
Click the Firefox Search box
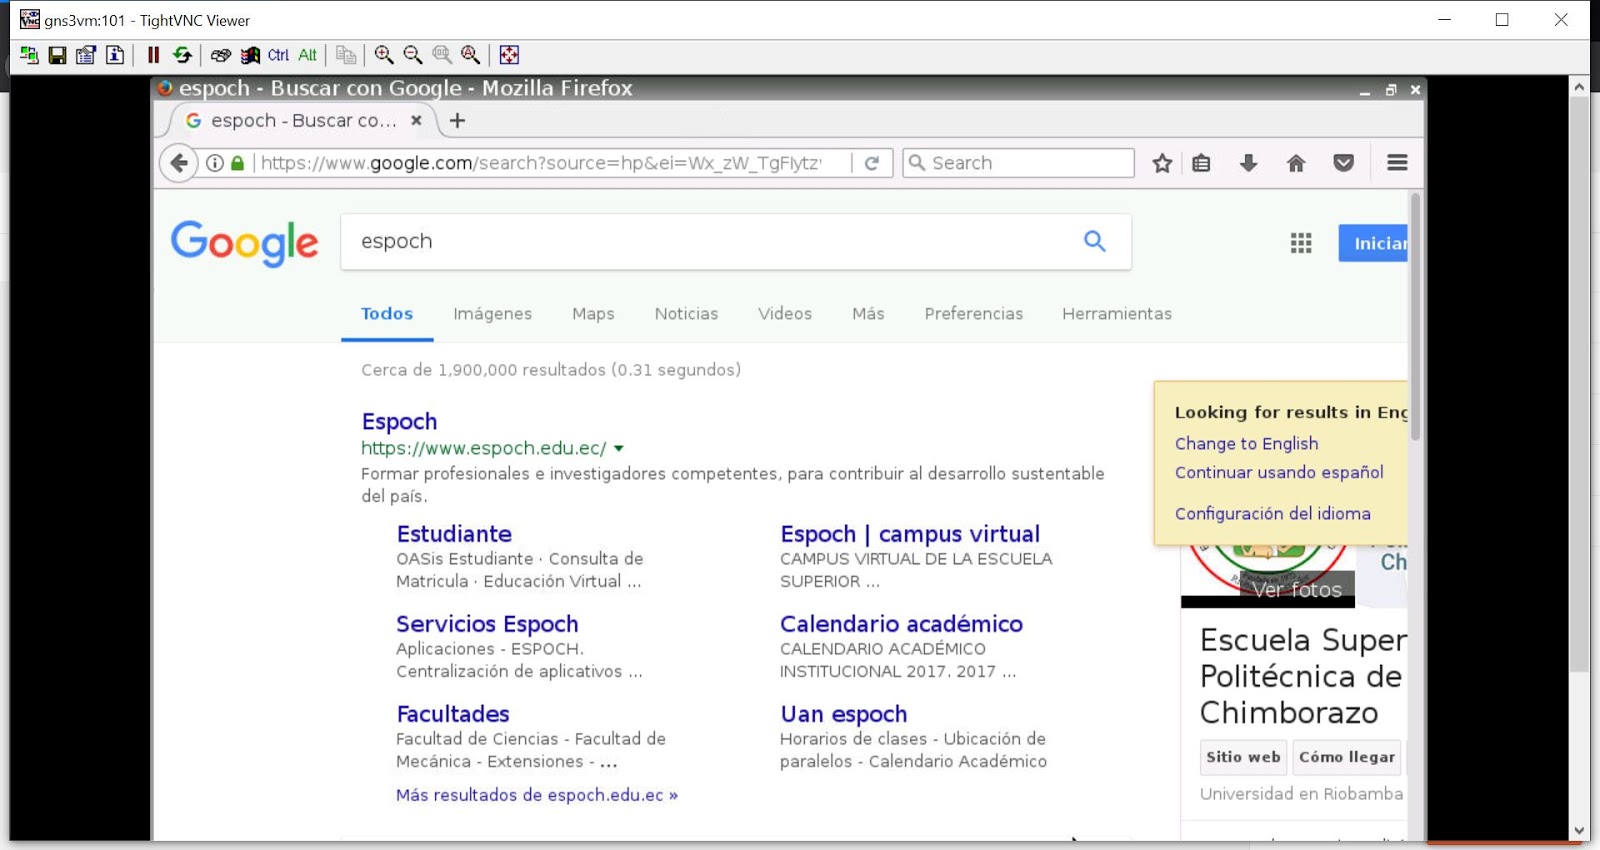coord(1019,163)
